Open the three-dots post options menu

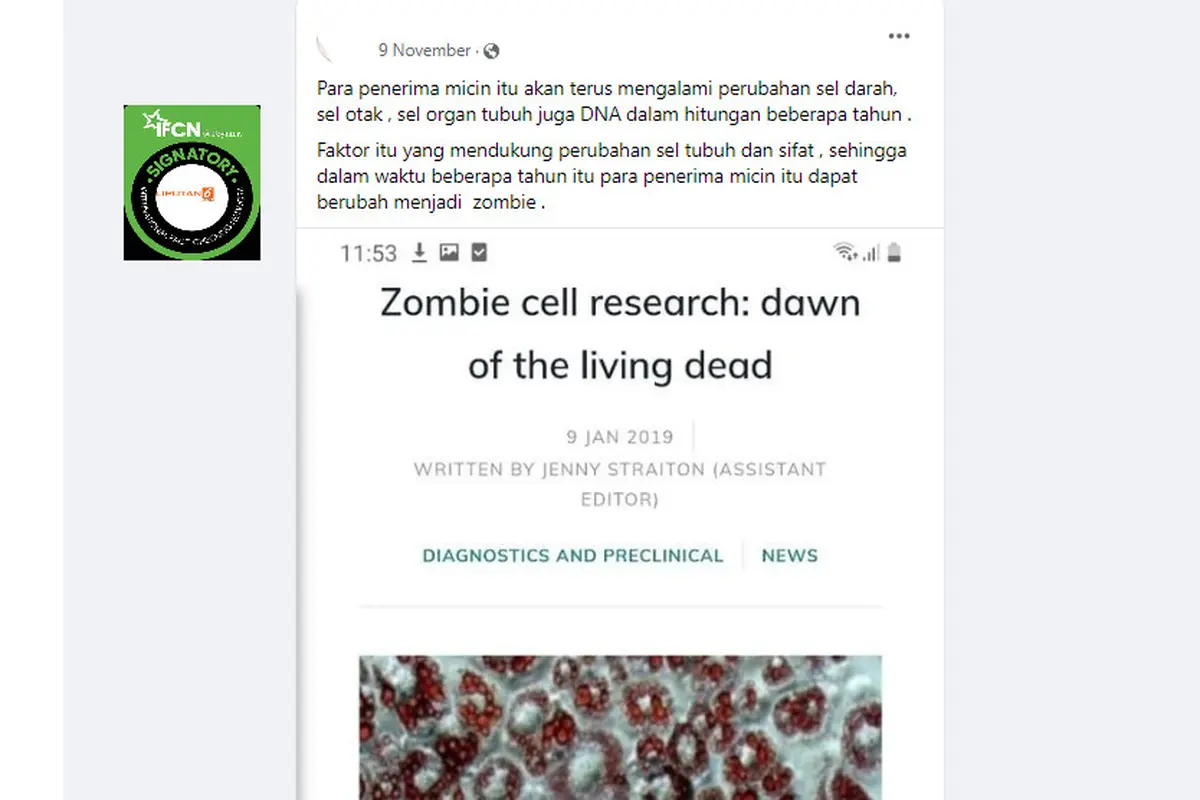coord(899,36)
